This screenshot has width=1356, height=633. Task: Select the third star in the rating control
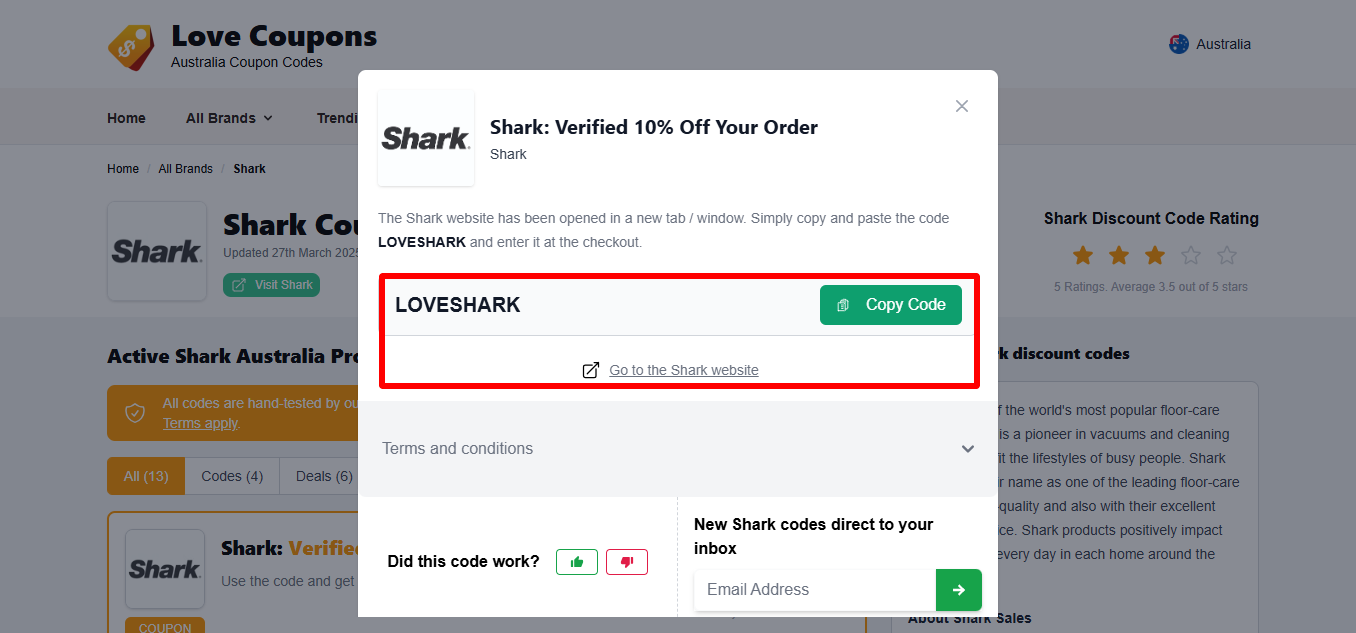point(1154,255)
